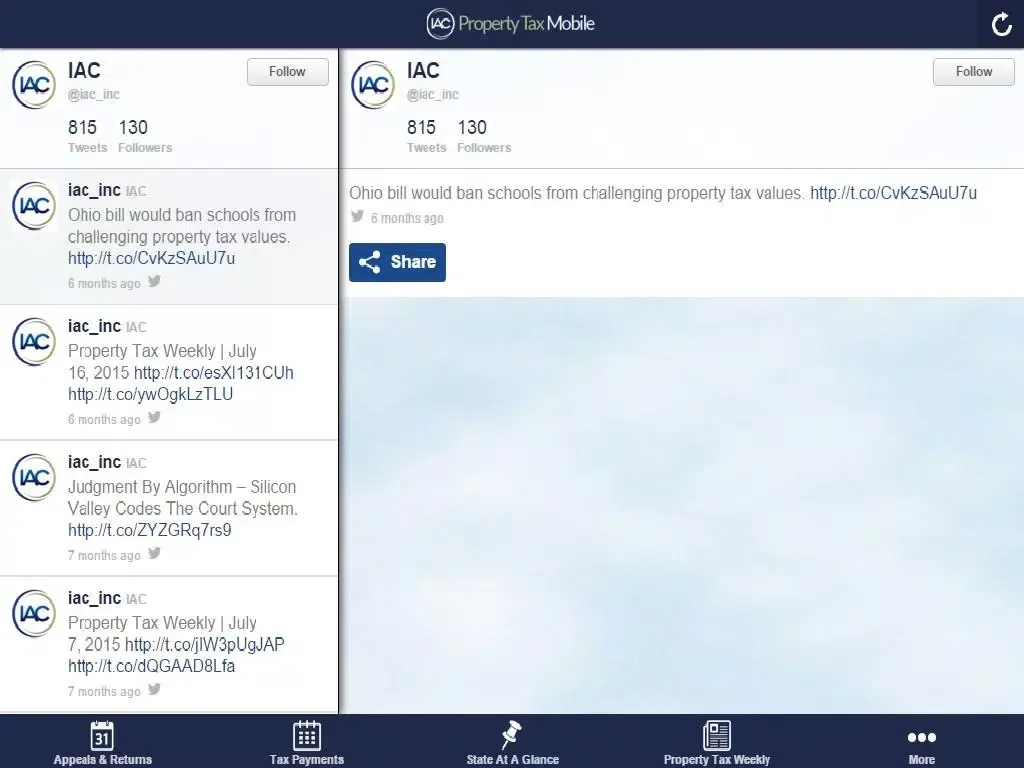
Task: Click Twitter bird icon on July 7 tweet
Action: (x=154, y=689)
